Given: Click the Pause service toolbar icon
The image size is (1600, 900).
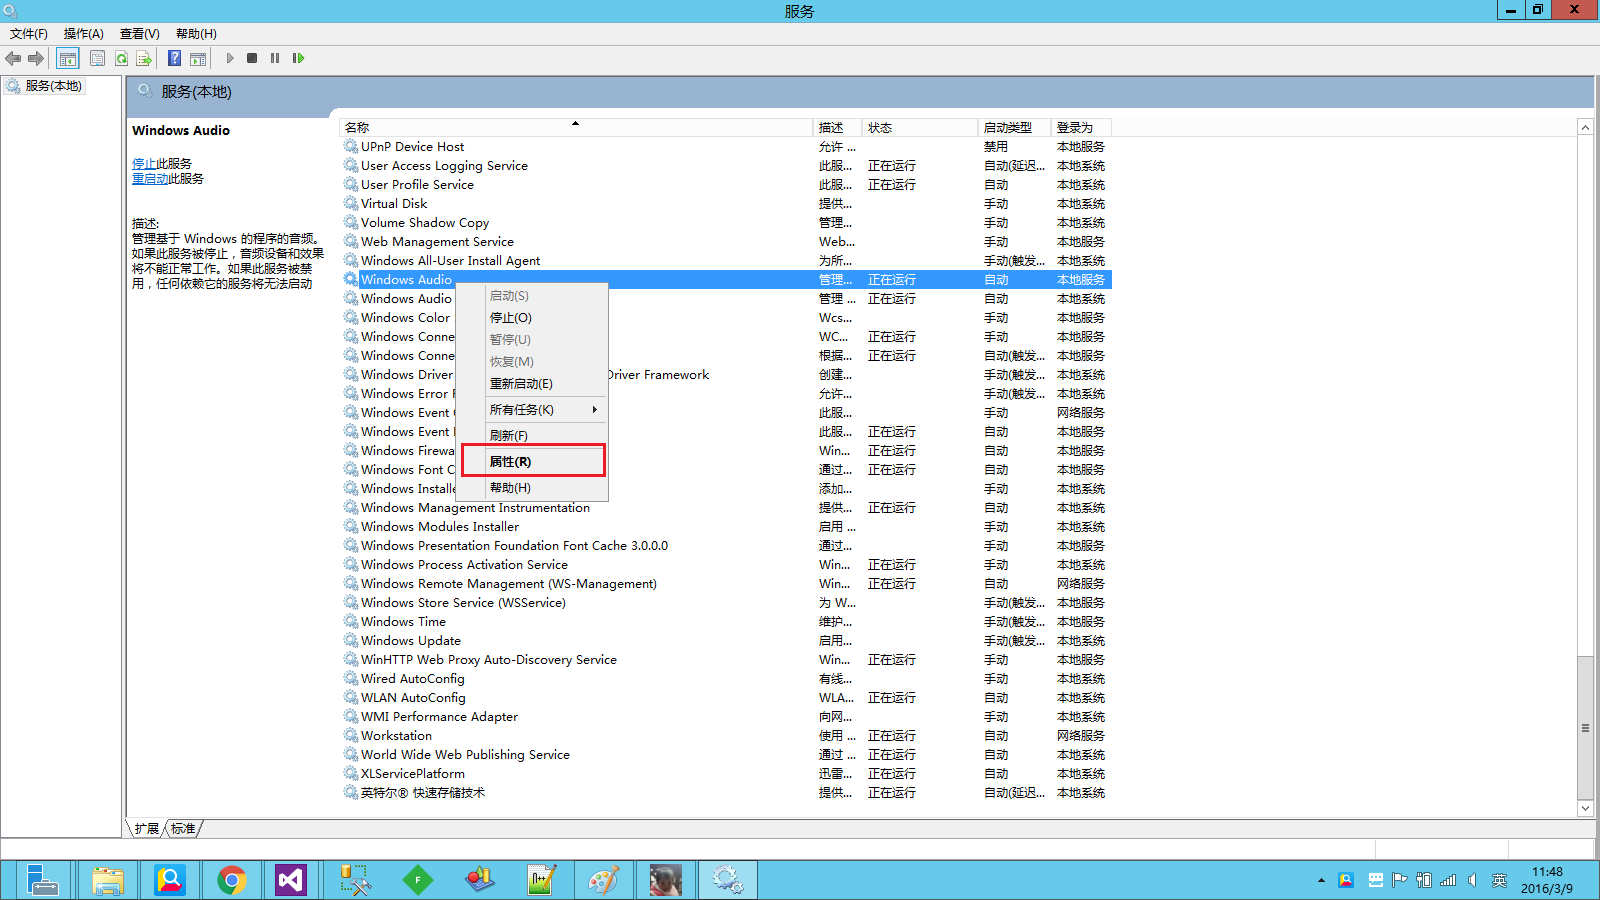Looking at the screenshot, I should point(275,58).
